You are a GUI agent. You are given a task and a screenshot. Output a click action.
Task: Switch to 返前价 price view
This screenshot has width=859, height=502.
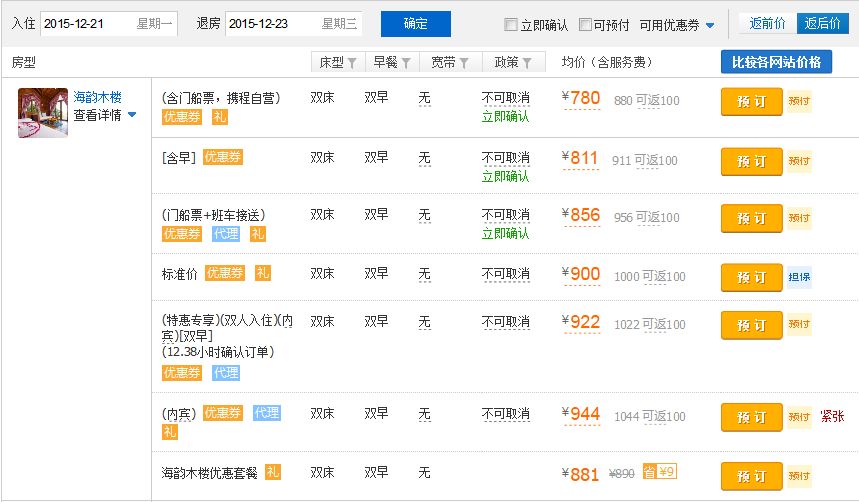(767, 23)
